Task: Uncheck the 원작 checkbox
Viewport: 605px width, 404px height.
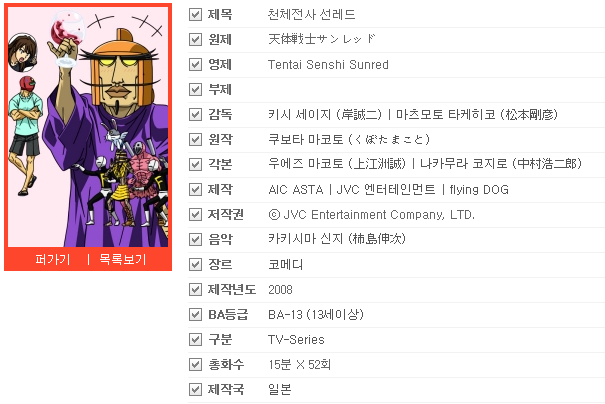Action: tap(195, 139)
